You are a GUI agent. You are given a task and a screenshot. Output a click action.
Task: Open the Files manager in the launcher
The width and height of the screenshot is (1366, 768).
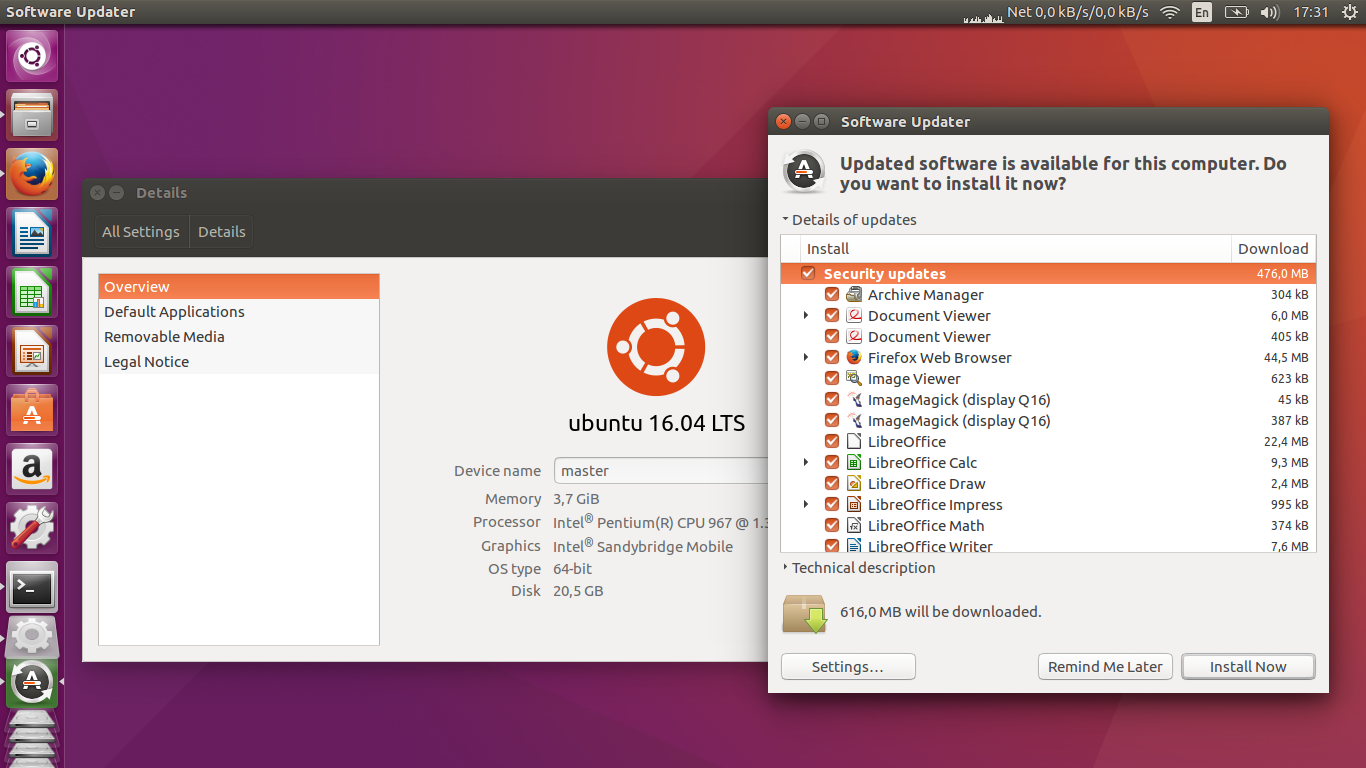(x=33, y=115)
